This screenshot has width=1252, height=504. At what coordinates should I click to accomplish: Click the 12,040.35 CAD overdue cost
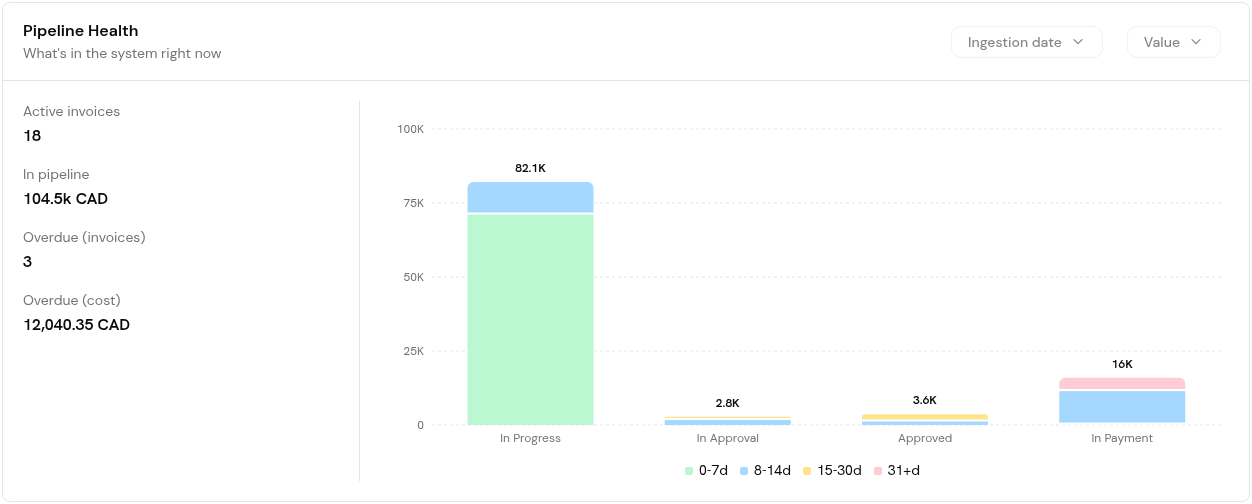click(x=77, y=325)
